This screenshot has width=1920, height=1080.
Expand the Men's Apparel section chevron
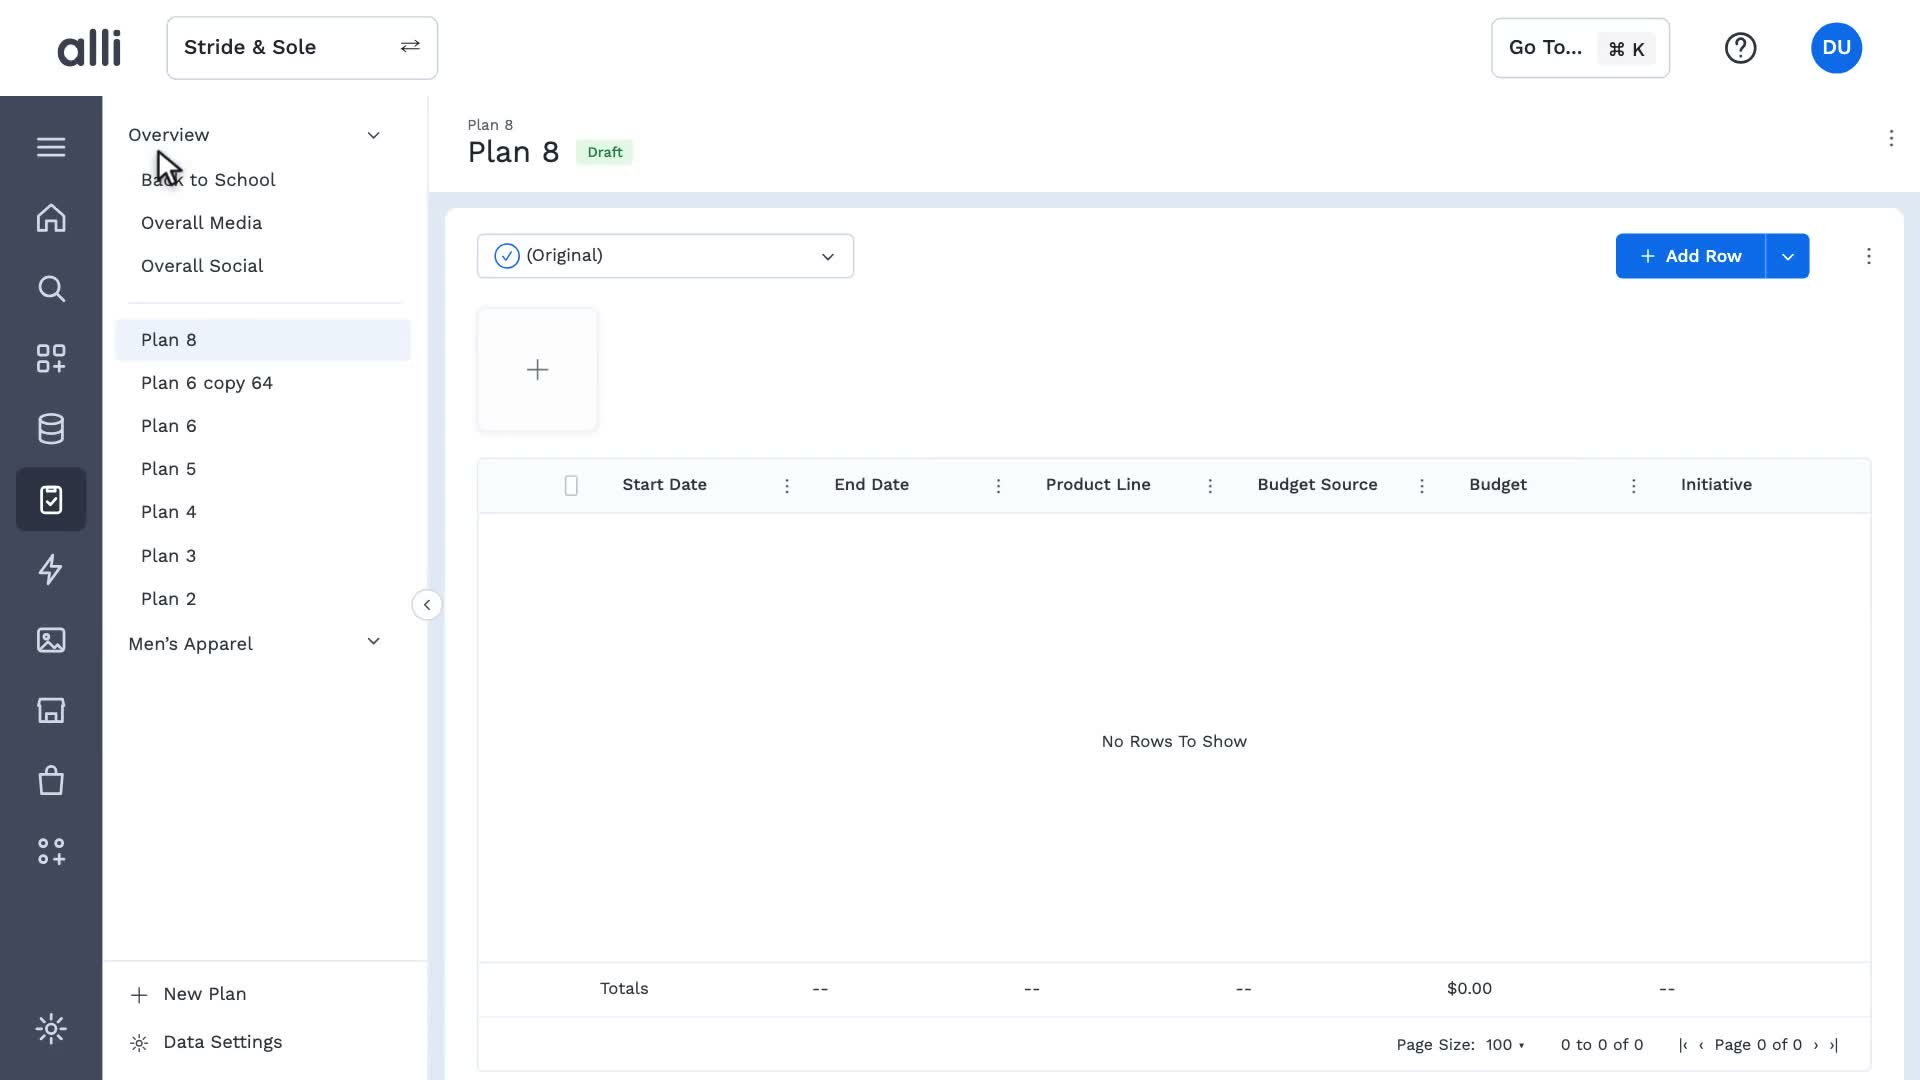point(373,642)
